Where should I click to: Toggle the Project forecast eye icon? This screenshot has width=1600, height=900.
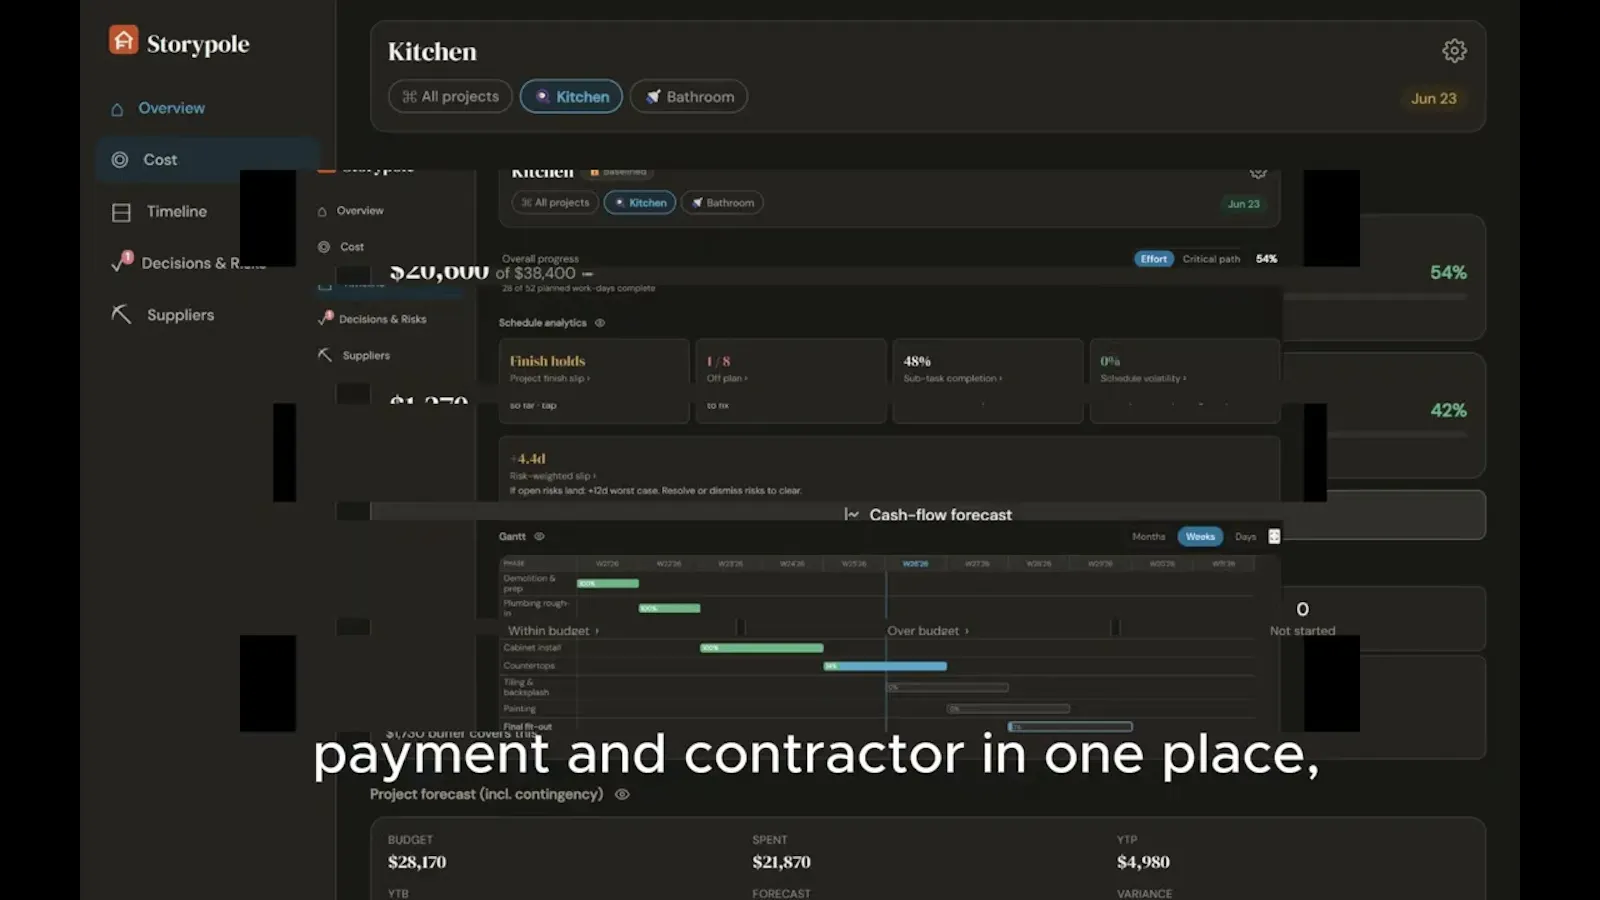coord(622,795)
